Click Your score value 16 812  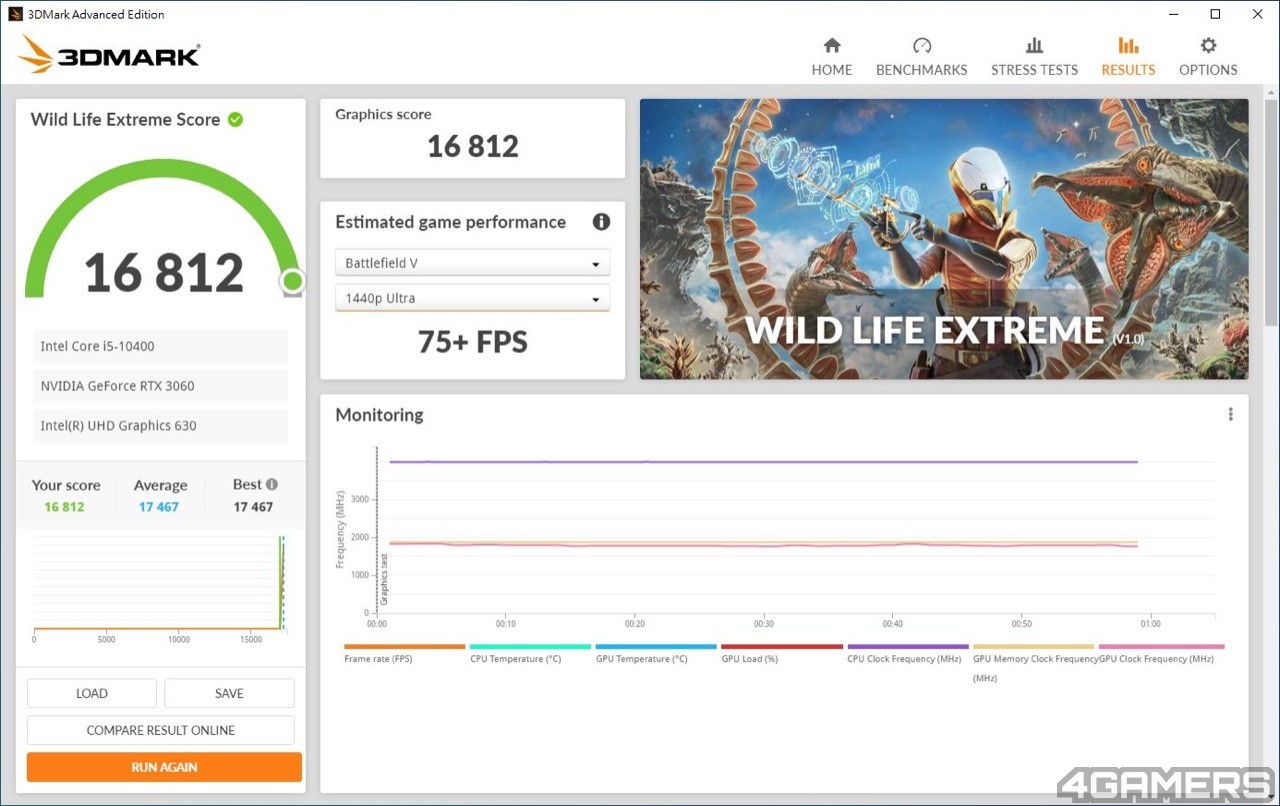pyautogui.click(x=64, y=507)
